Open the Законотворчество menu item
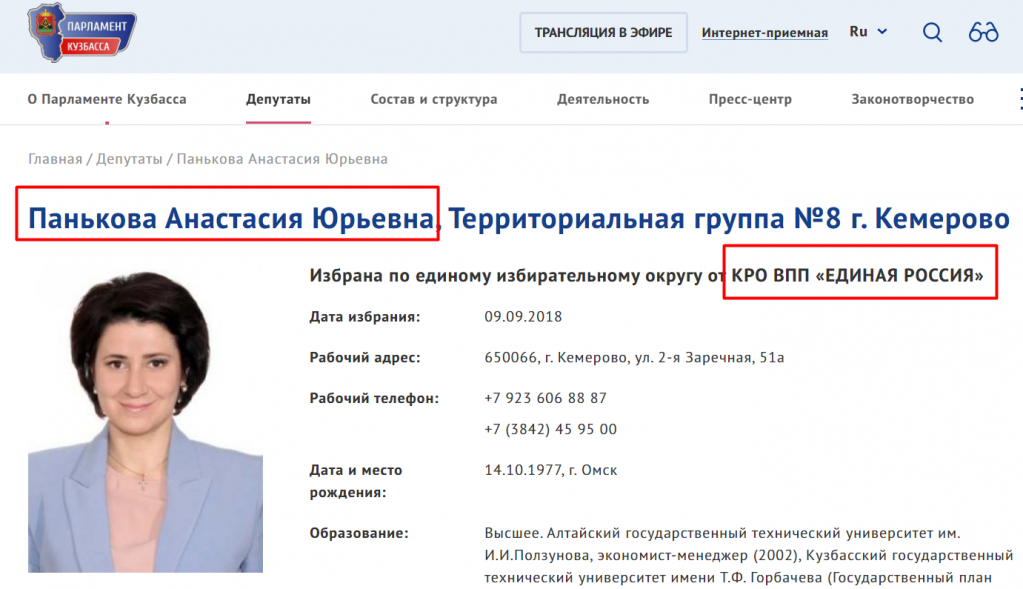Image resolution: width=1023 pixels, height=589 pixels. coord(913,99)
